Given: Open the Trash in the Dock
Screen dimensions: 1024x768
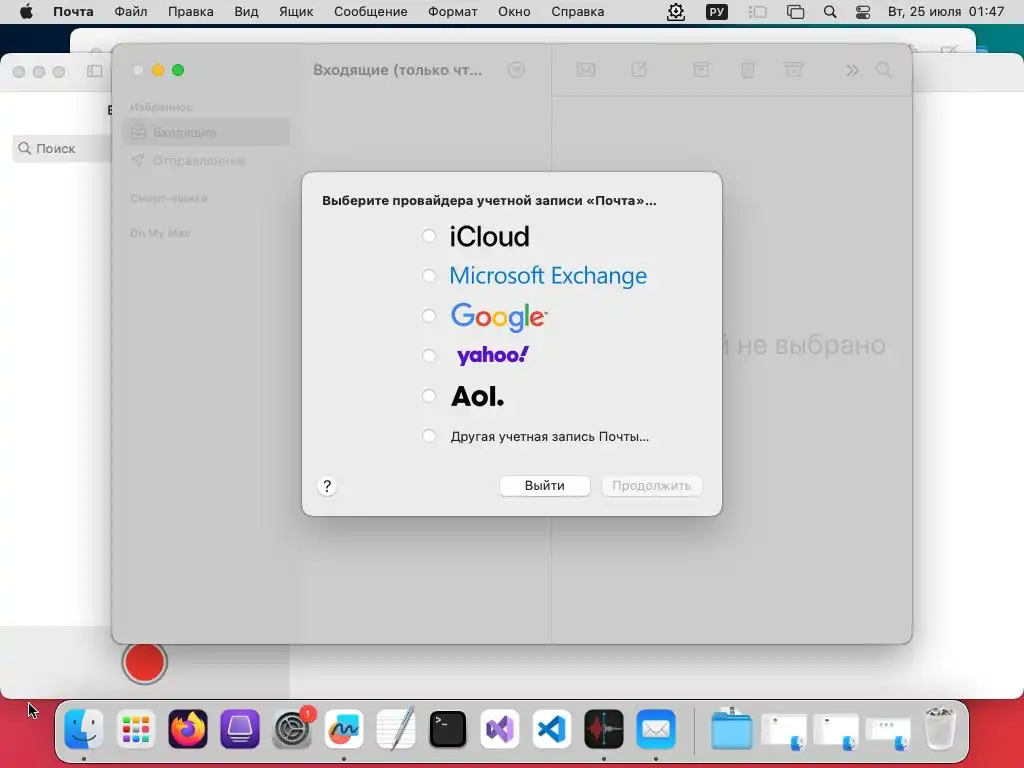Looking at the screenshot, I should click(940, 729).
